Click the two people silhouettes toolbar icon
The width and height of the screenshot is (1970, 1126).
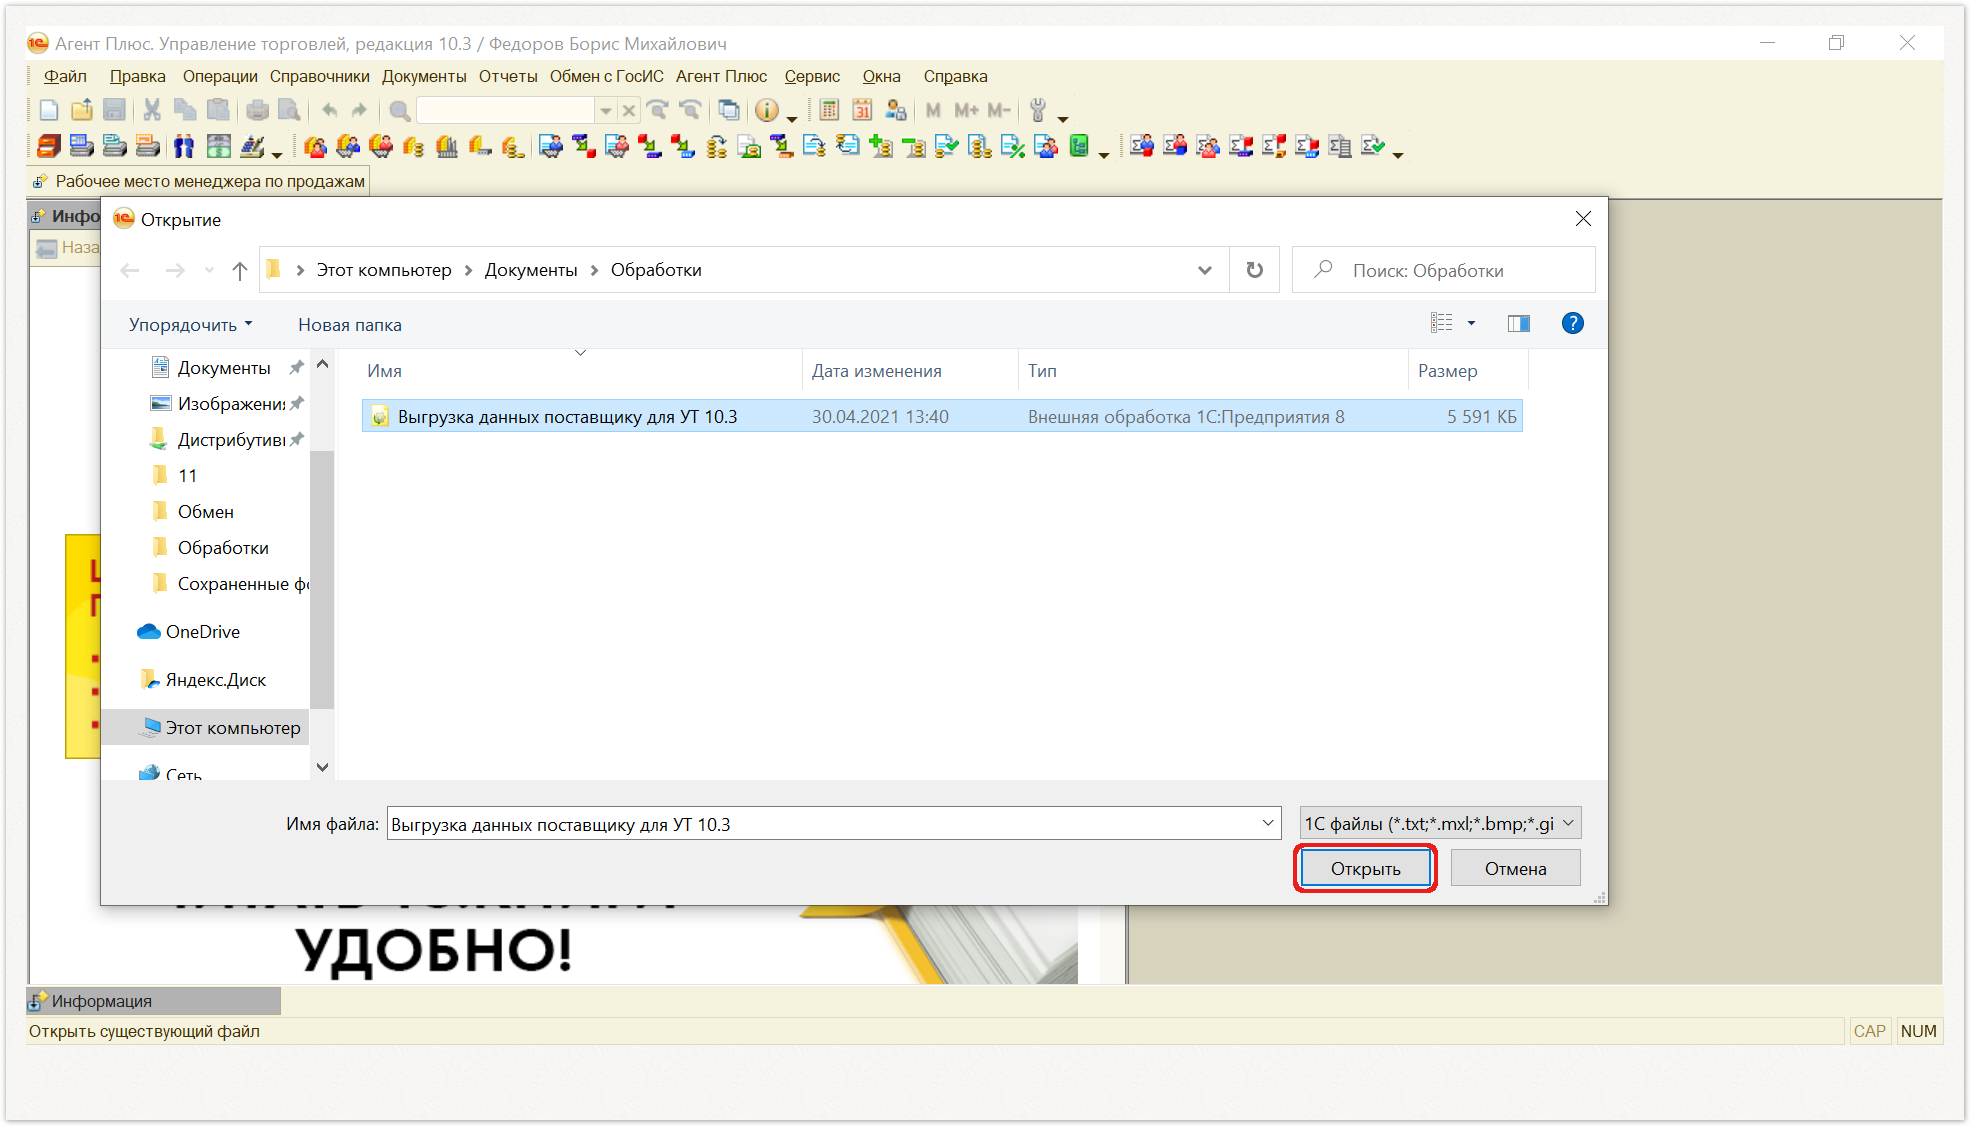pos(184,147)
